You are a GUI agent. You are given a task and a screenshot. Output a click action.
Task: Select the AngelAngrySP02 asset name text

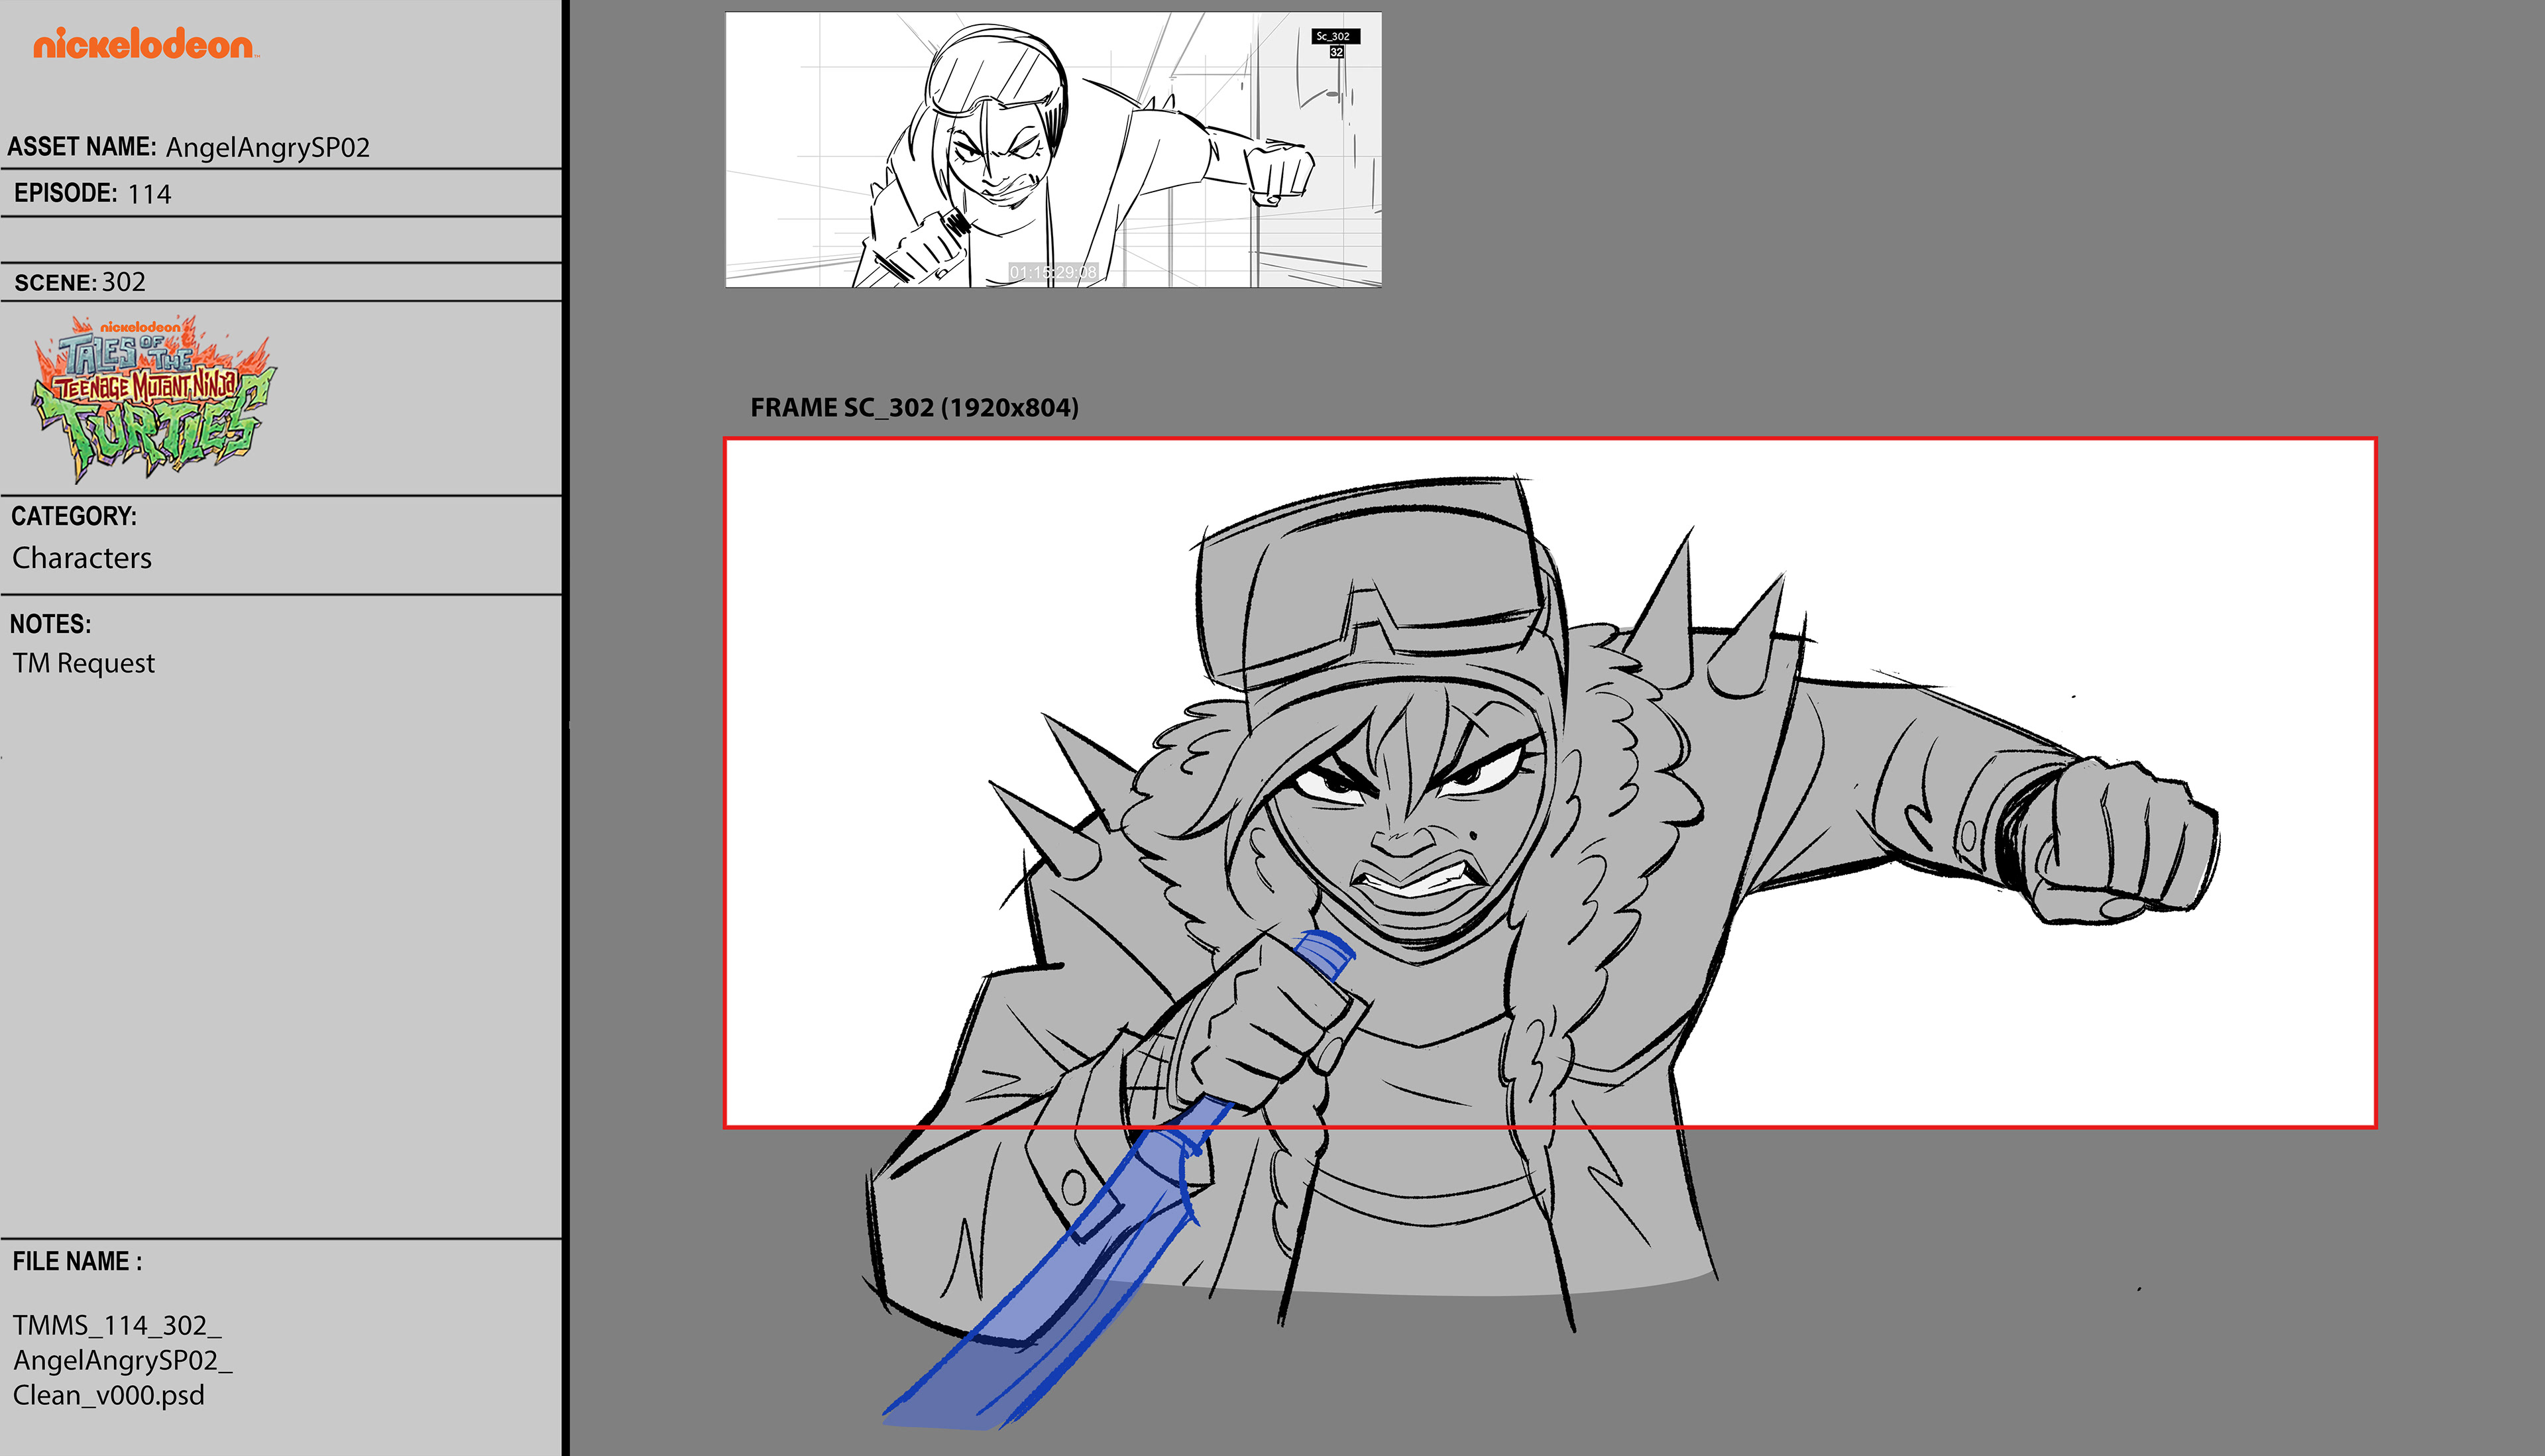267,148
